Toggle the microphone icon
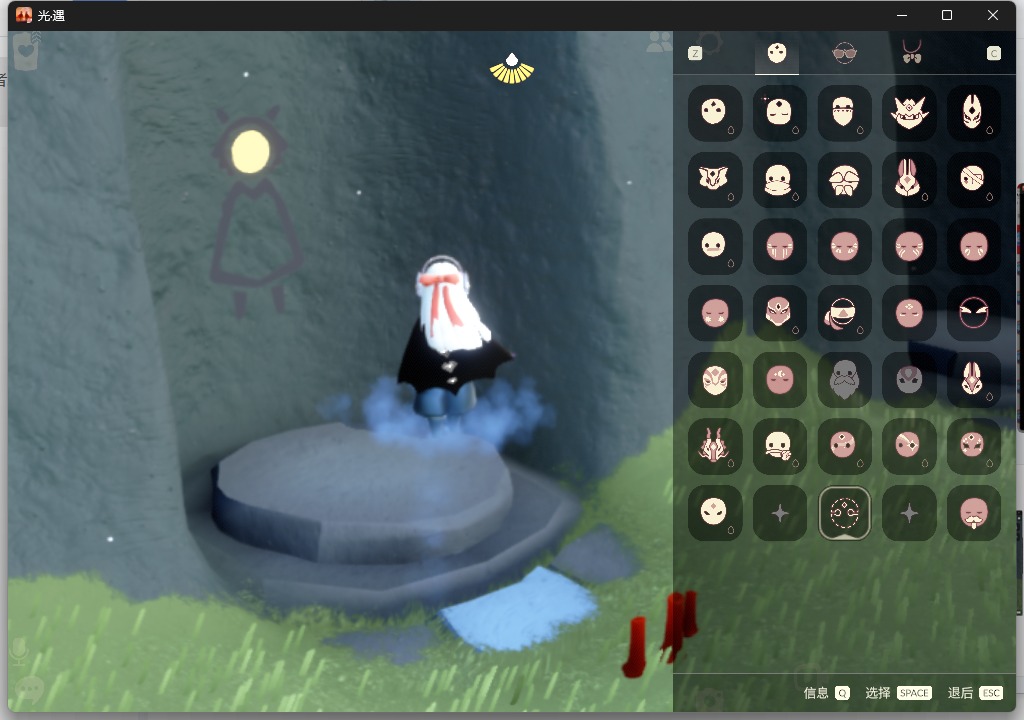This screenshot has width=1024, height=720. pyautogui.click(x=20, y=651)
